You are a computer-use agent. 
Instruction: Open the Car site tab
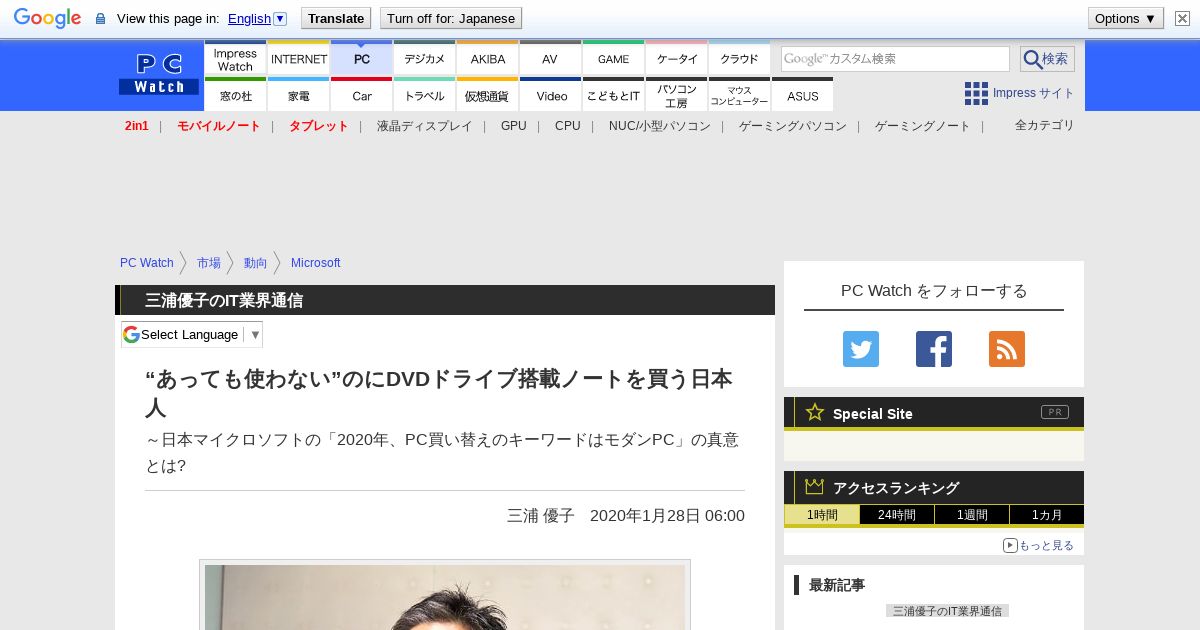362,95
